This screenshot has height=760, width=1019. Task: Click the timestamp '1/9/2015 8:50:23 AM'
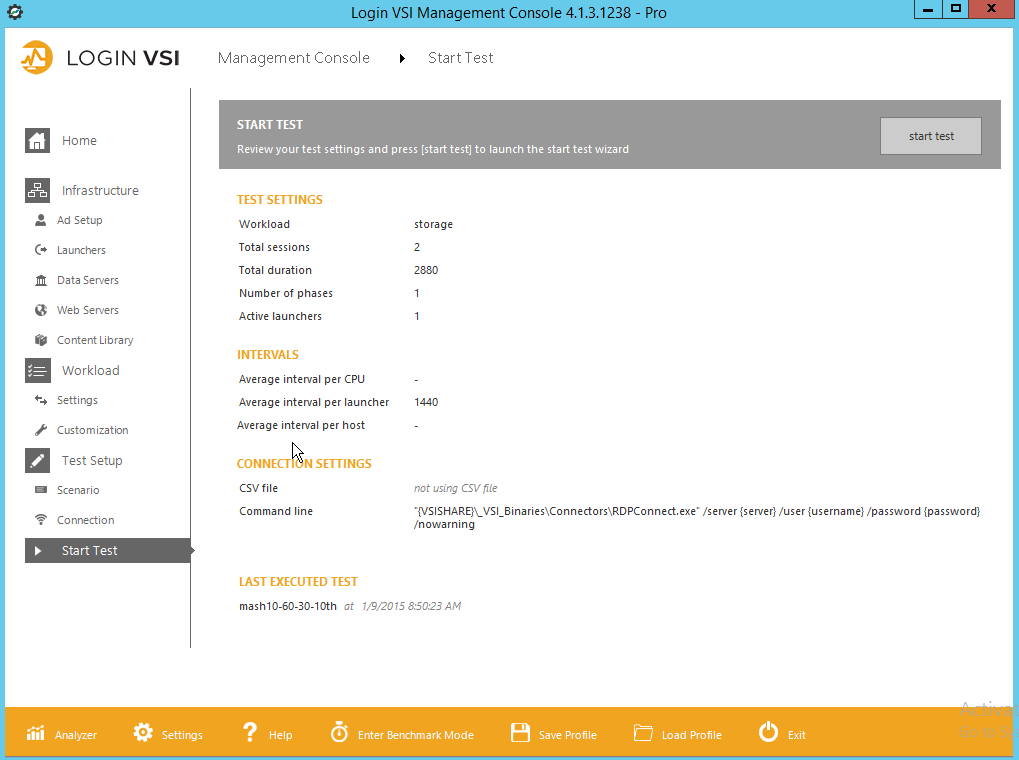(411, 606)
